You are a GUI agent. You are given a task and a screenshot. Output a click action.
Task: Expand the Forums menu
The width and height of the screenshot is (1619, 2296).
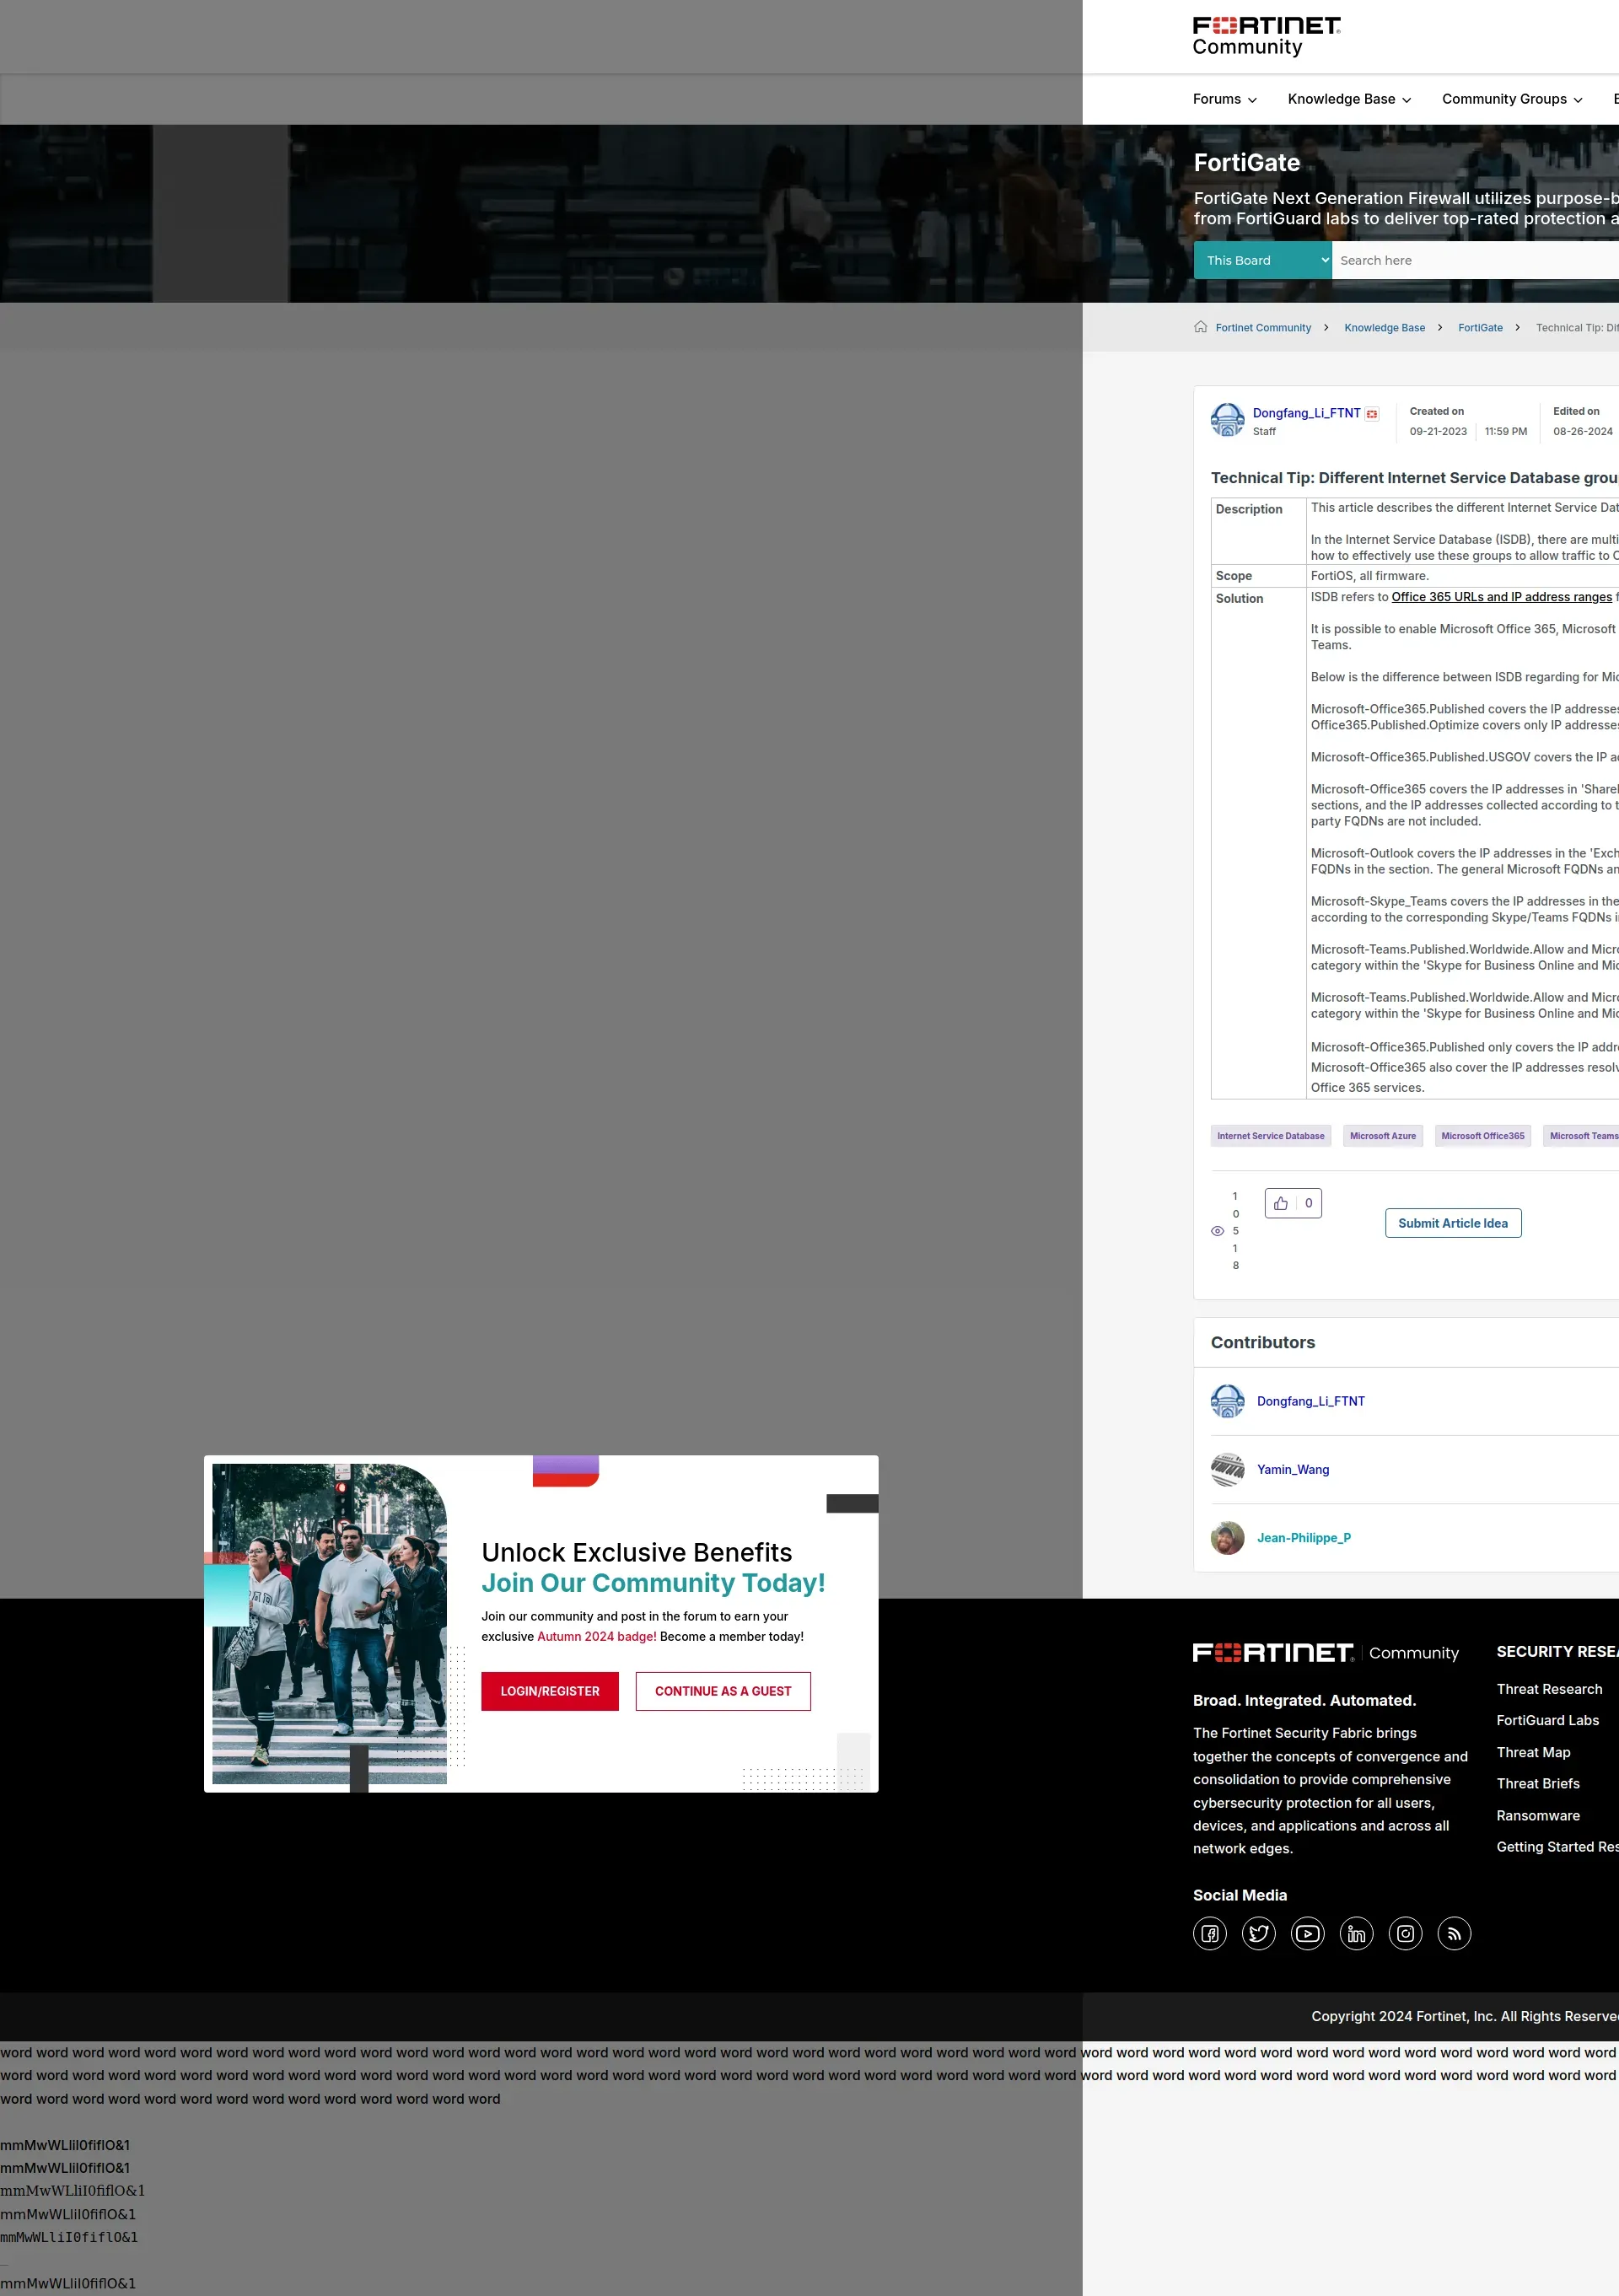click(x=1224, y=99)
